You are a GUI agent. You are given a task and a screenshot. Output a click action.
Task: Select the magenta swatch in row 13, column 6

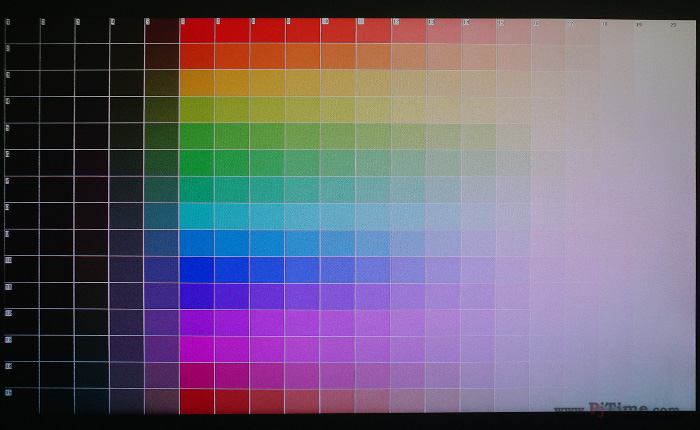197,349
